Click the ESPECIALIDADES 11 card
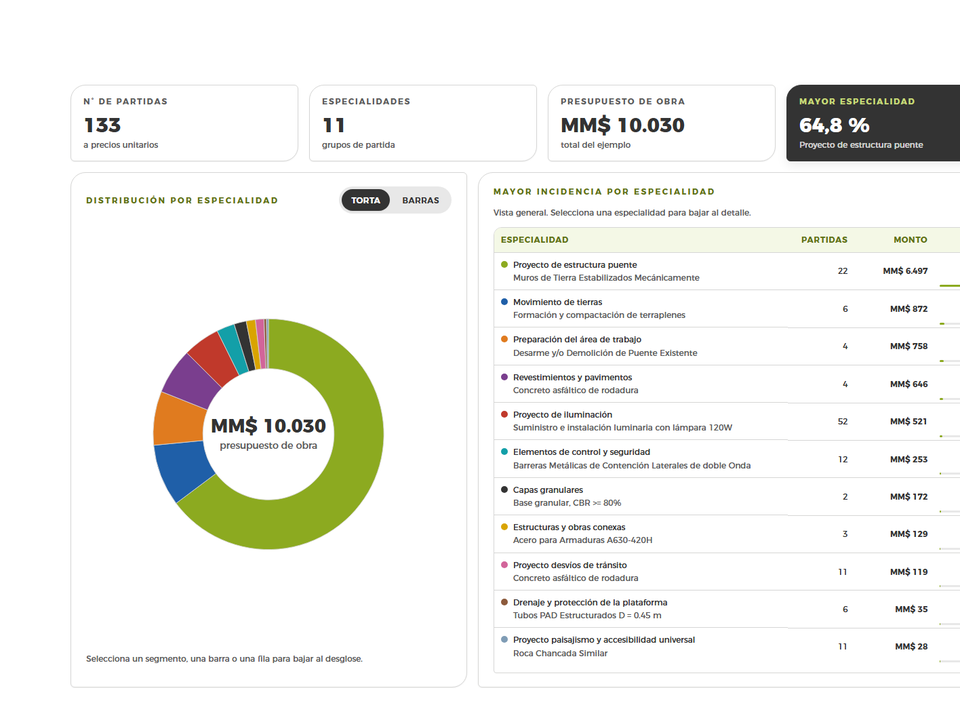 click(423, 123)
